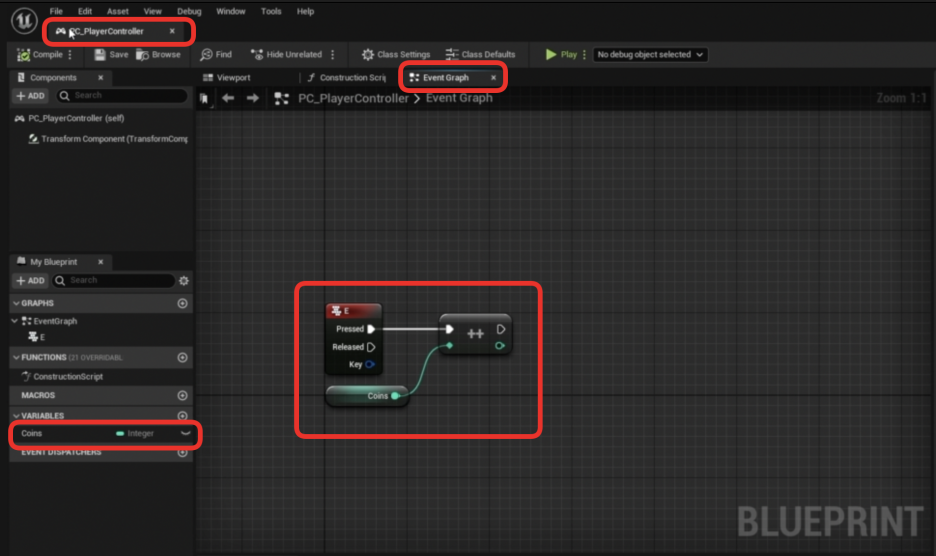Switch to the Viewport tab
Screen dimensions: 936x556
coord(227,78)
